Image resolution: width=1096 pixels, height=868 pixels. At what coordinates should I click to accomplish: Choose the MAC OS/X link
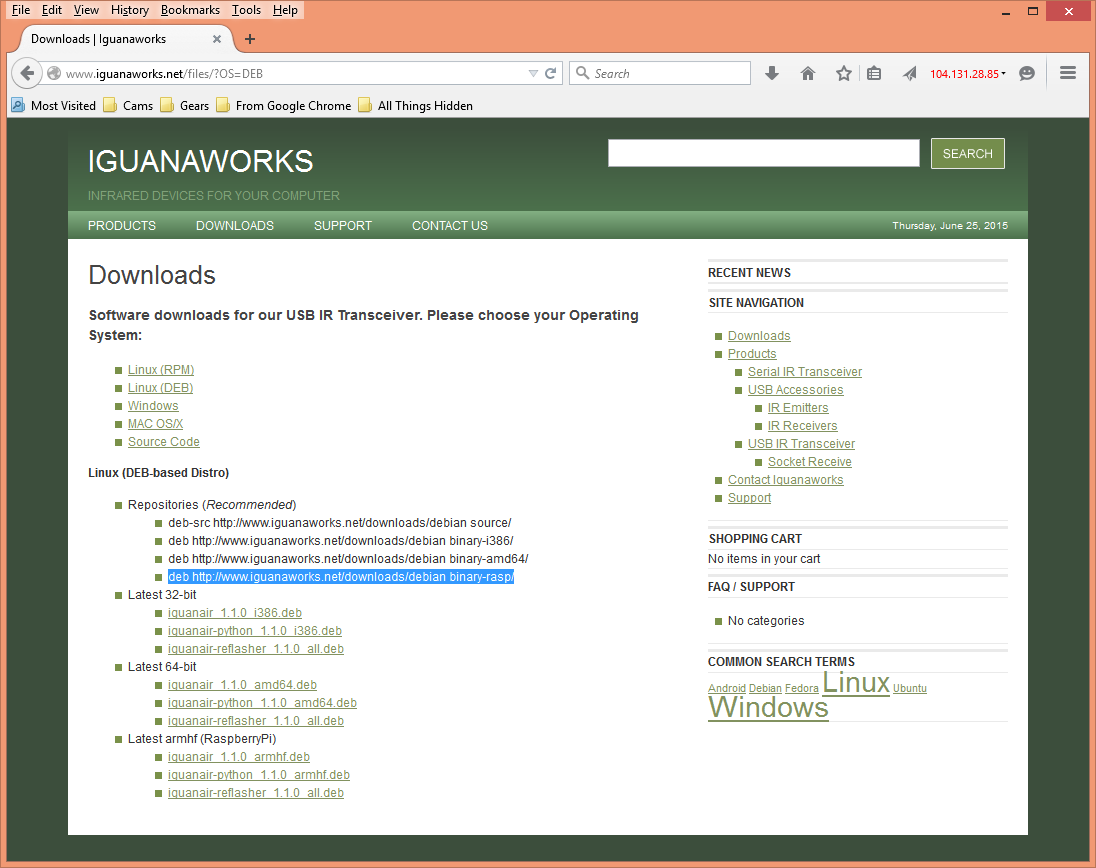(x=155, y=424)
